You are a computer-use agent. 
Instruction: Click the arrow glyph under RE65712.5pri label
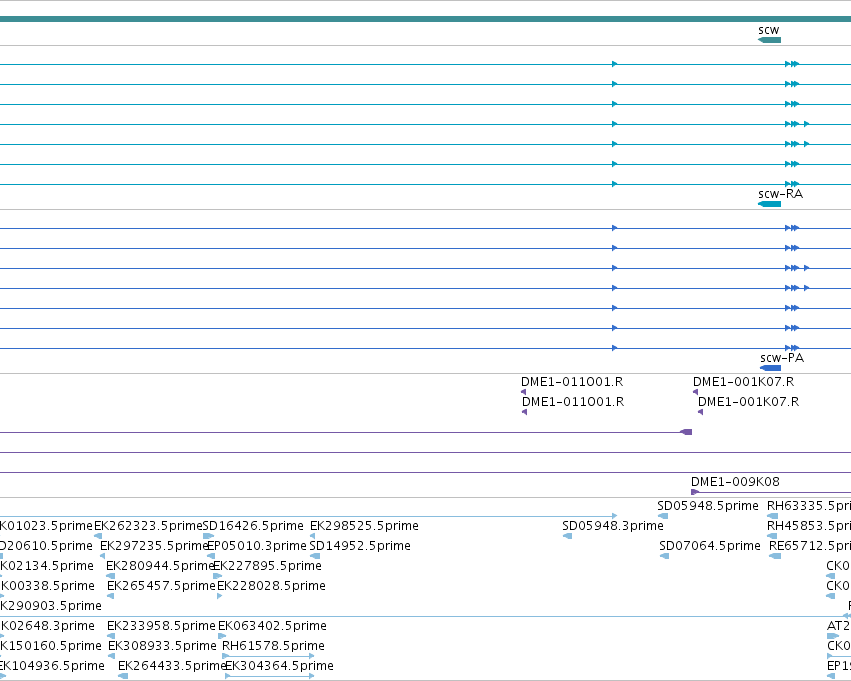[775, 556]
